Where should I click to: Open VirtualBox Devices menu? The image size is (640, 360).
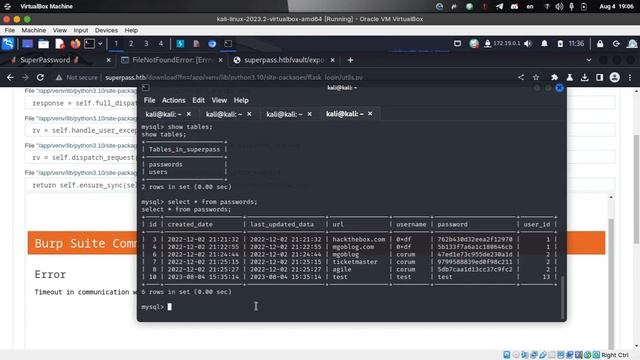tap(106, 30)
